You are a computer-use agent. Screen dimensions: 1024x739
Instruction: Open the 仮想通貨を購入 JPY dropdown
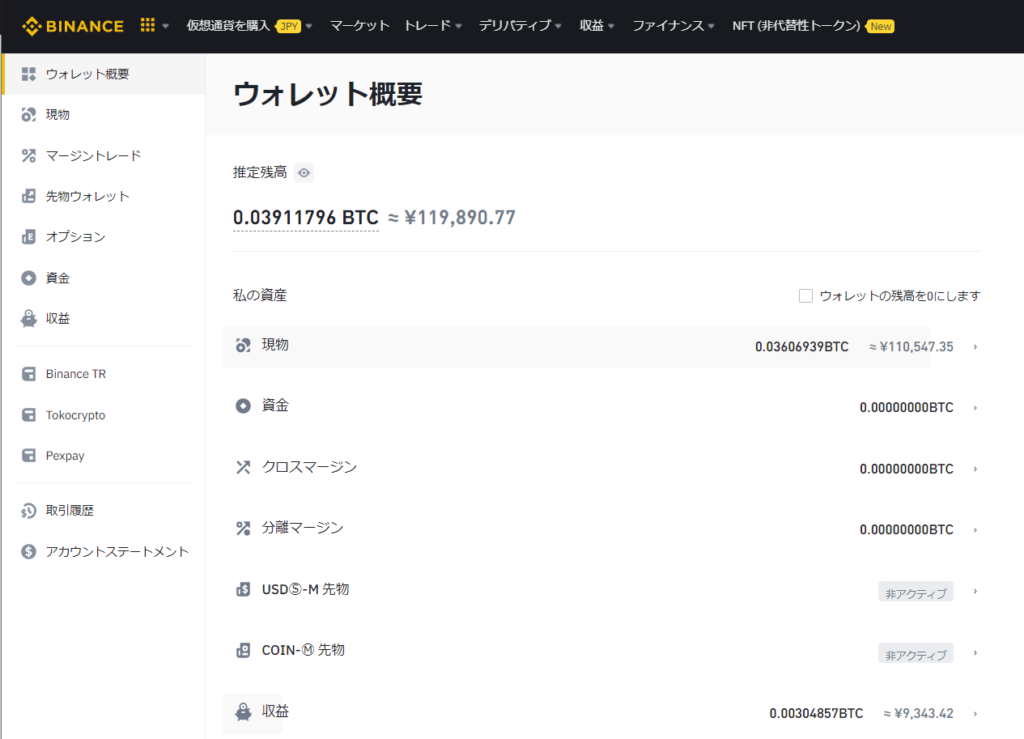tap(249, 25)
